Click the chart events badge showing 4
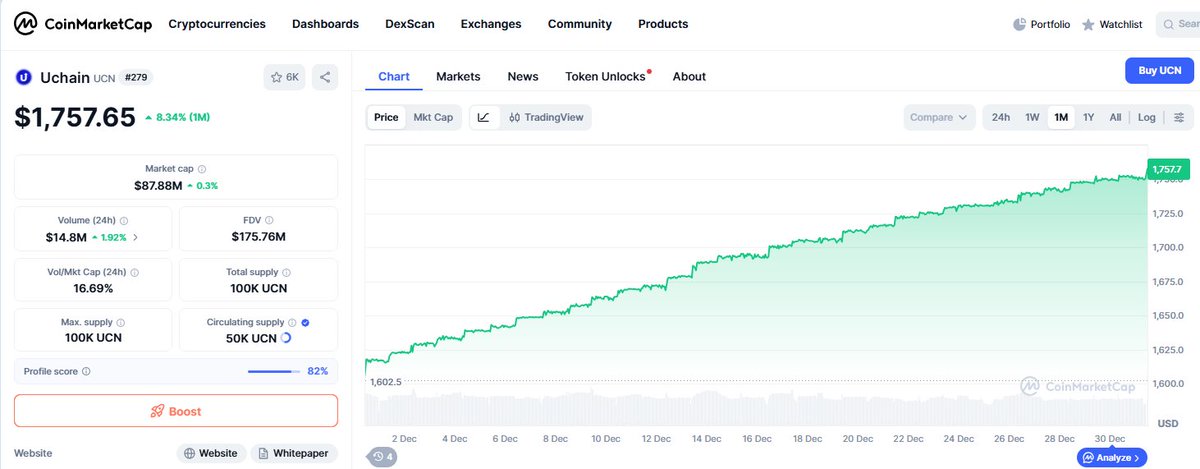 coord(383,456)
